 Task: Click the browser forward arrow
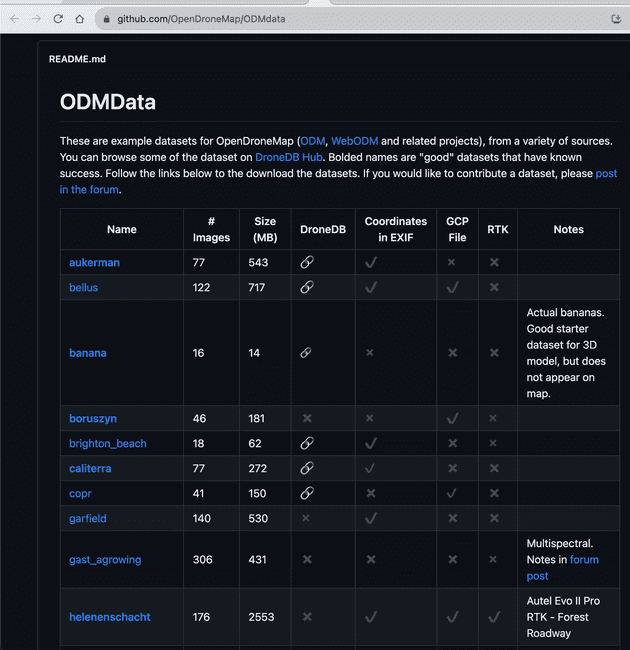tap(36, 19)
